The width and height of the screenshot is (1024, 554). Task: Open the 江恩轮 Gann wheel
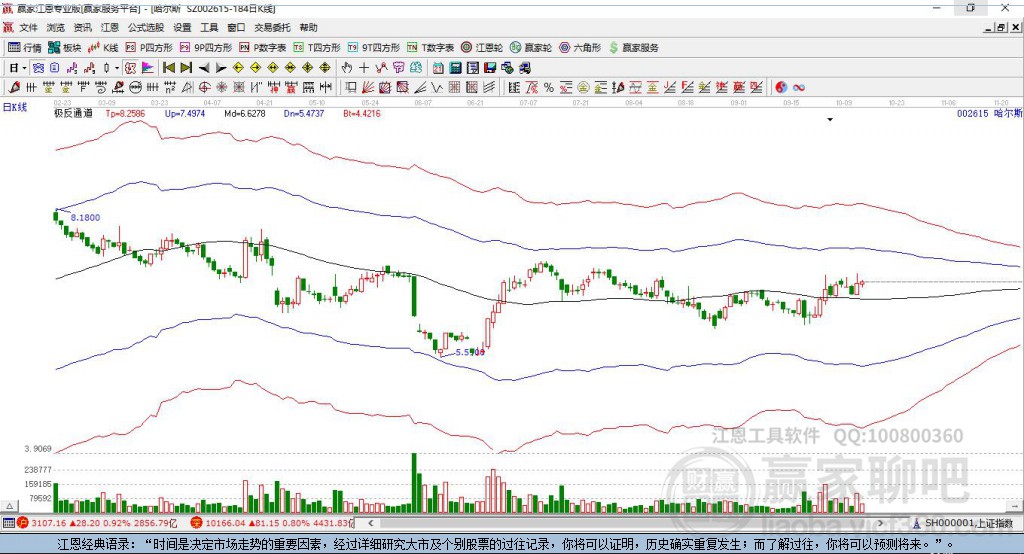coord(482,48)
